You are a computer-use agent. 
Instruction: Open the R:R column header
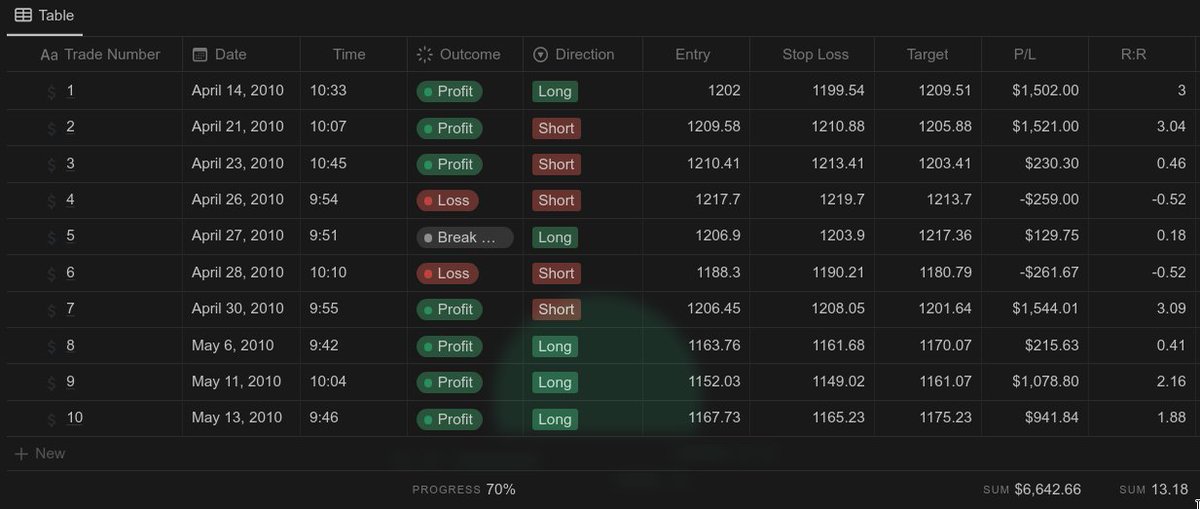[1142, 54]
